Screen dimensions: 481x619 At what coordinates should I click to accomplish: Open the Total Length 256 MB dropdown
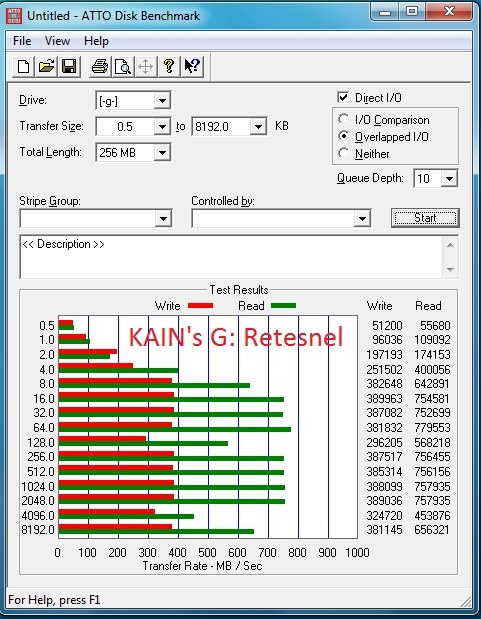(162, 152)
